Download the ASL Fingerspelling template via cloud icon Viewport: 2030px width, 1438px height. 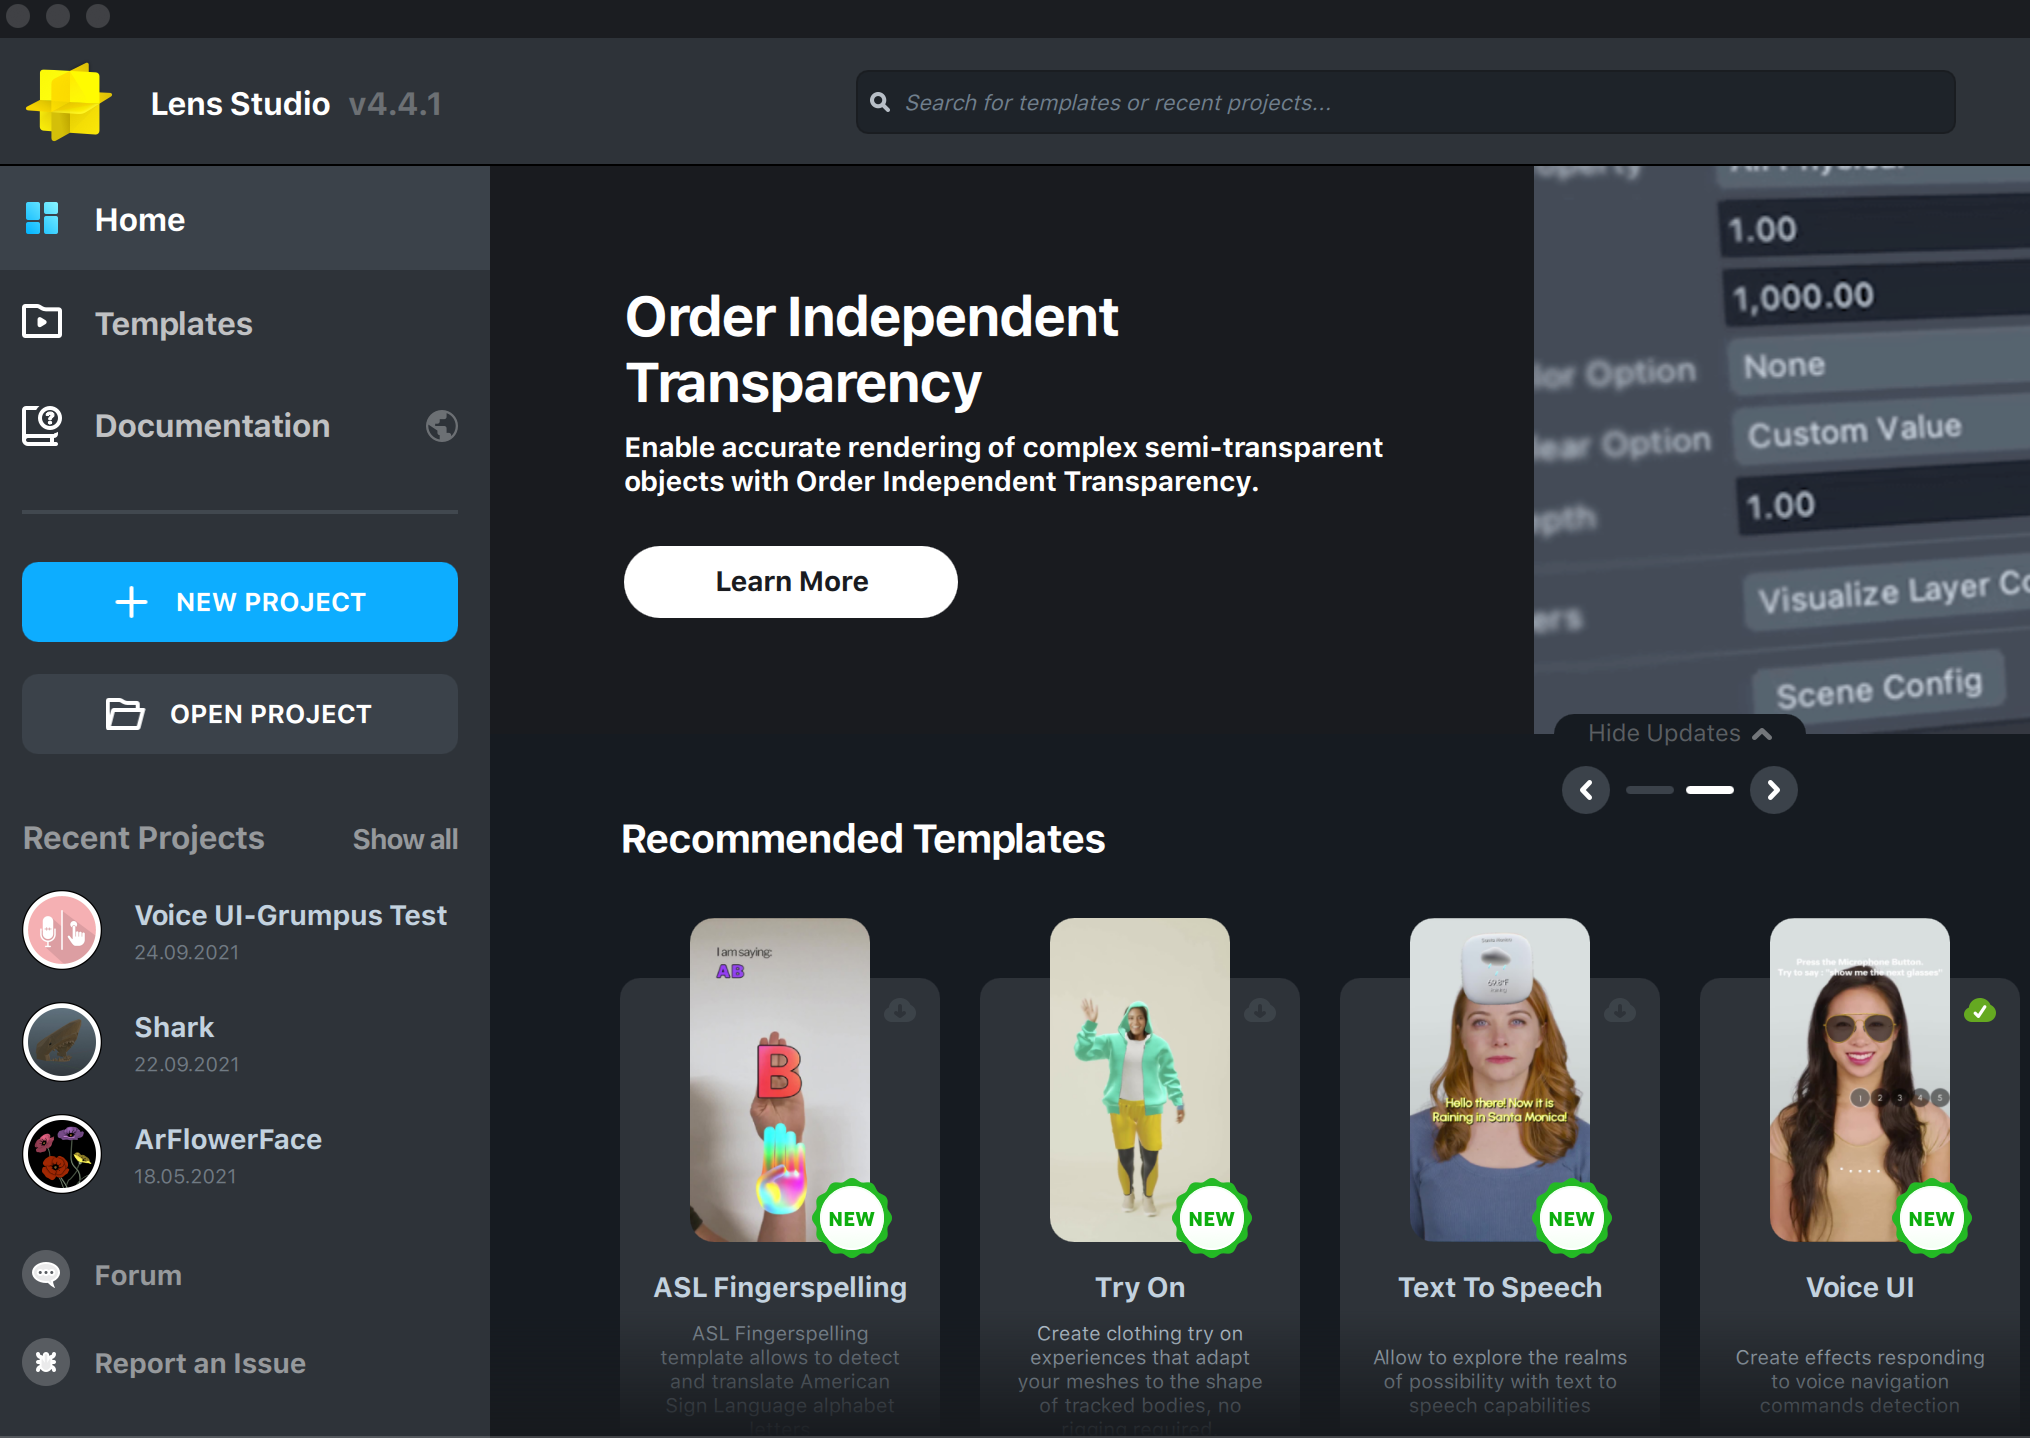[900, 1010]
